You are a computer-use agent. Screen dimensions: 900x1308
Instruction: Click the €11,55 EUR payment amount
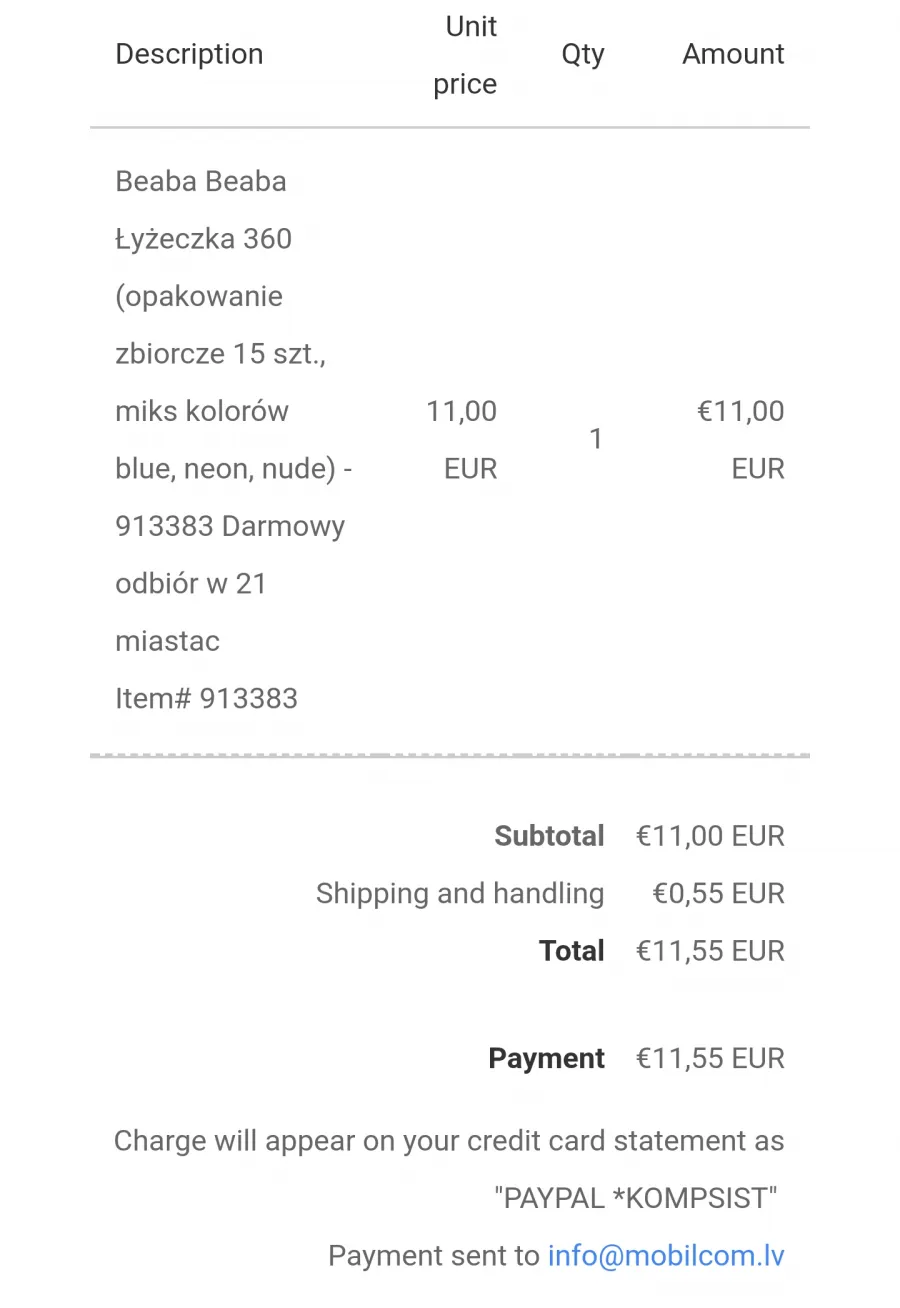point(710,1059)
